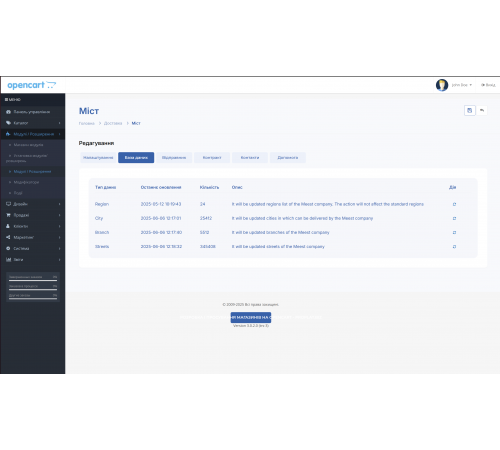Click the Streets data type cell
The width and height of the screenshot is (500, 450).
coord(102,247)
